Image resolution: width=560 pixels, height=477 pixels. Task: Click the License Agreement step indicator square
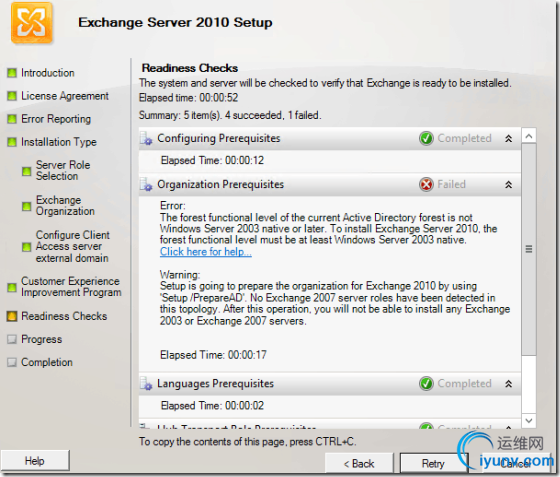coord(12,96)
